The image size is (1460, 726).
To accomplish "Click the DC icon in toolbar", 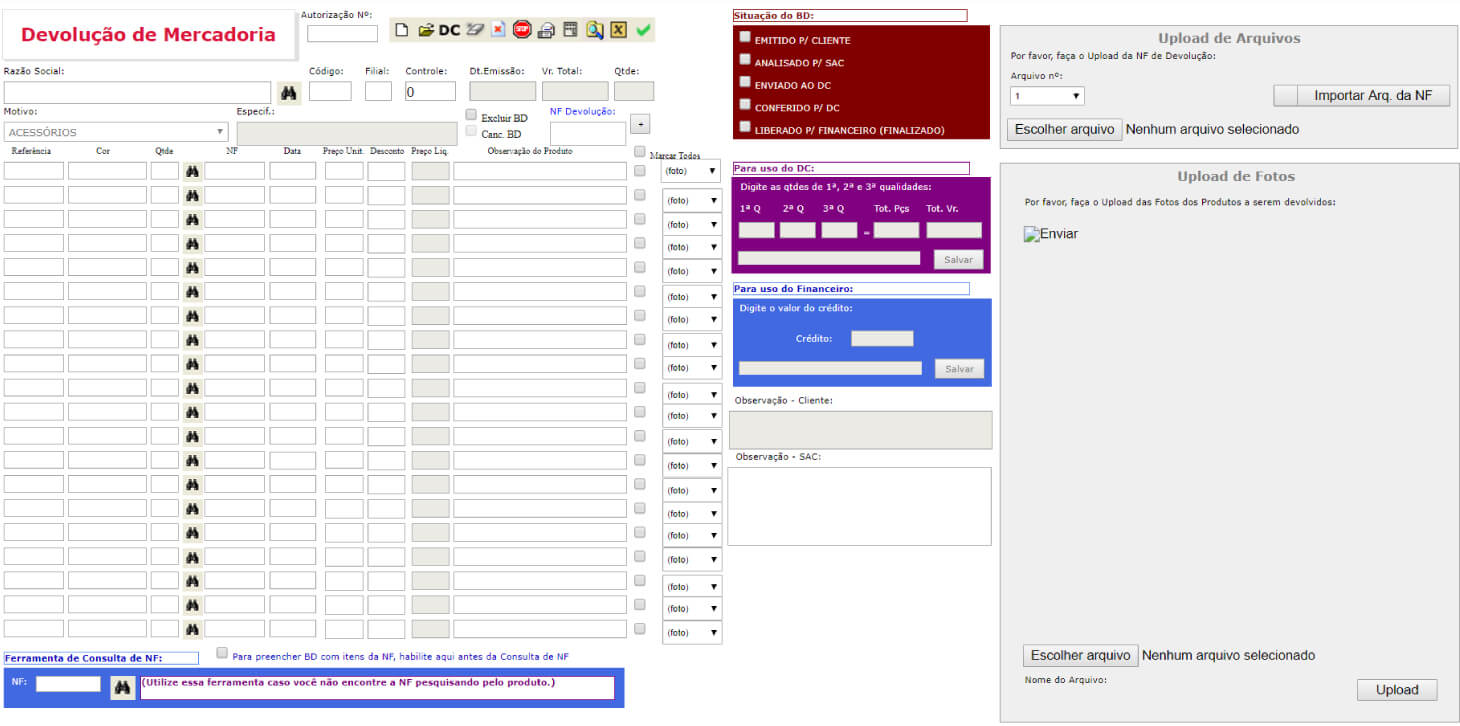I will click(x=449, y=30).
